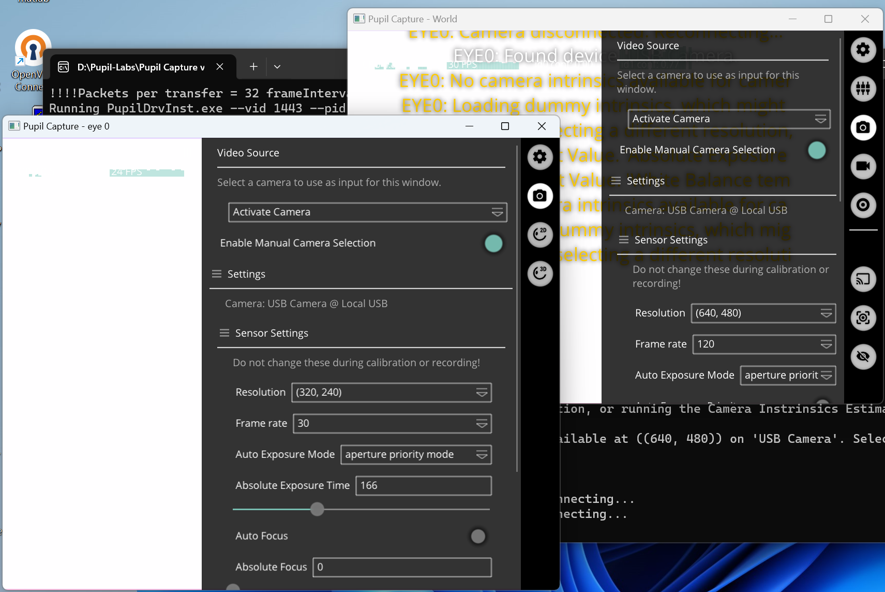Open General Settings gear in World window

[863, 50]
